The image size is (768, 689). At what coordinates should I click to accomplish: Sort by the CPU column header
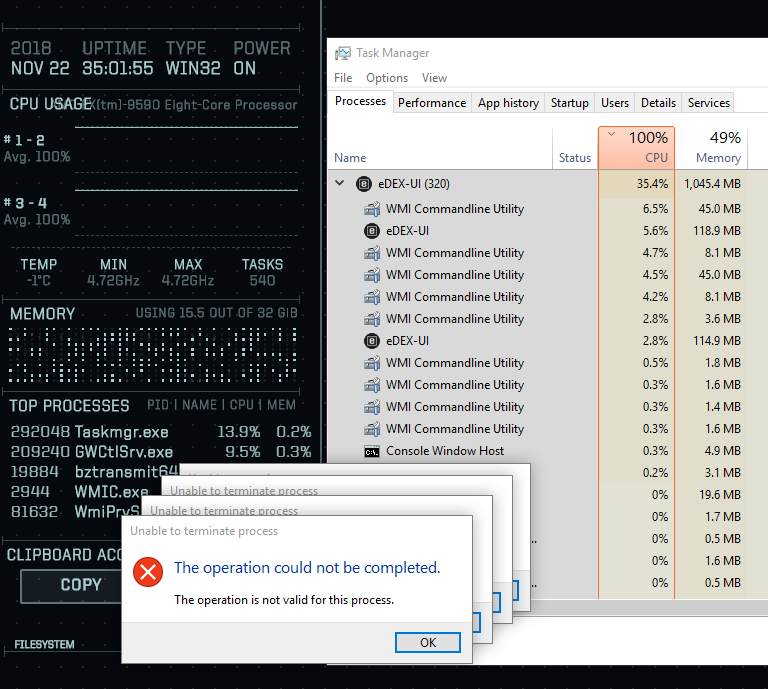click(x=636, y=148)
